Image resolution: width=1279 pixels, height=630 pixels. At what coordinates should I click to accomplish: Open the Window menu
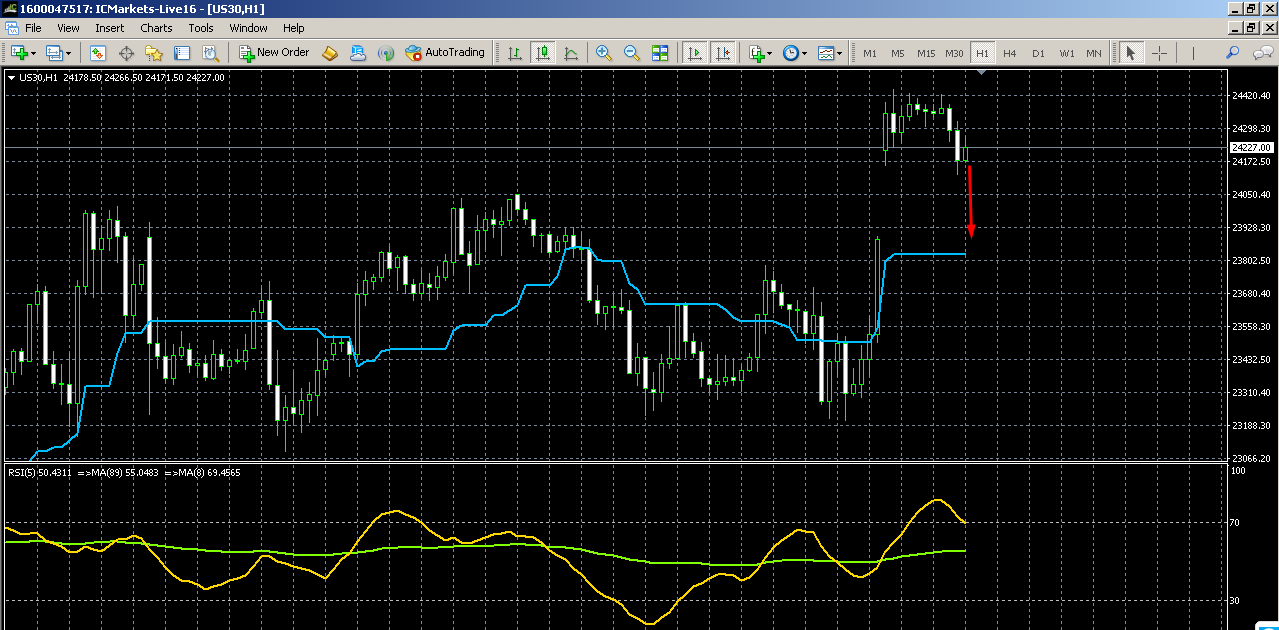point(248,28)
